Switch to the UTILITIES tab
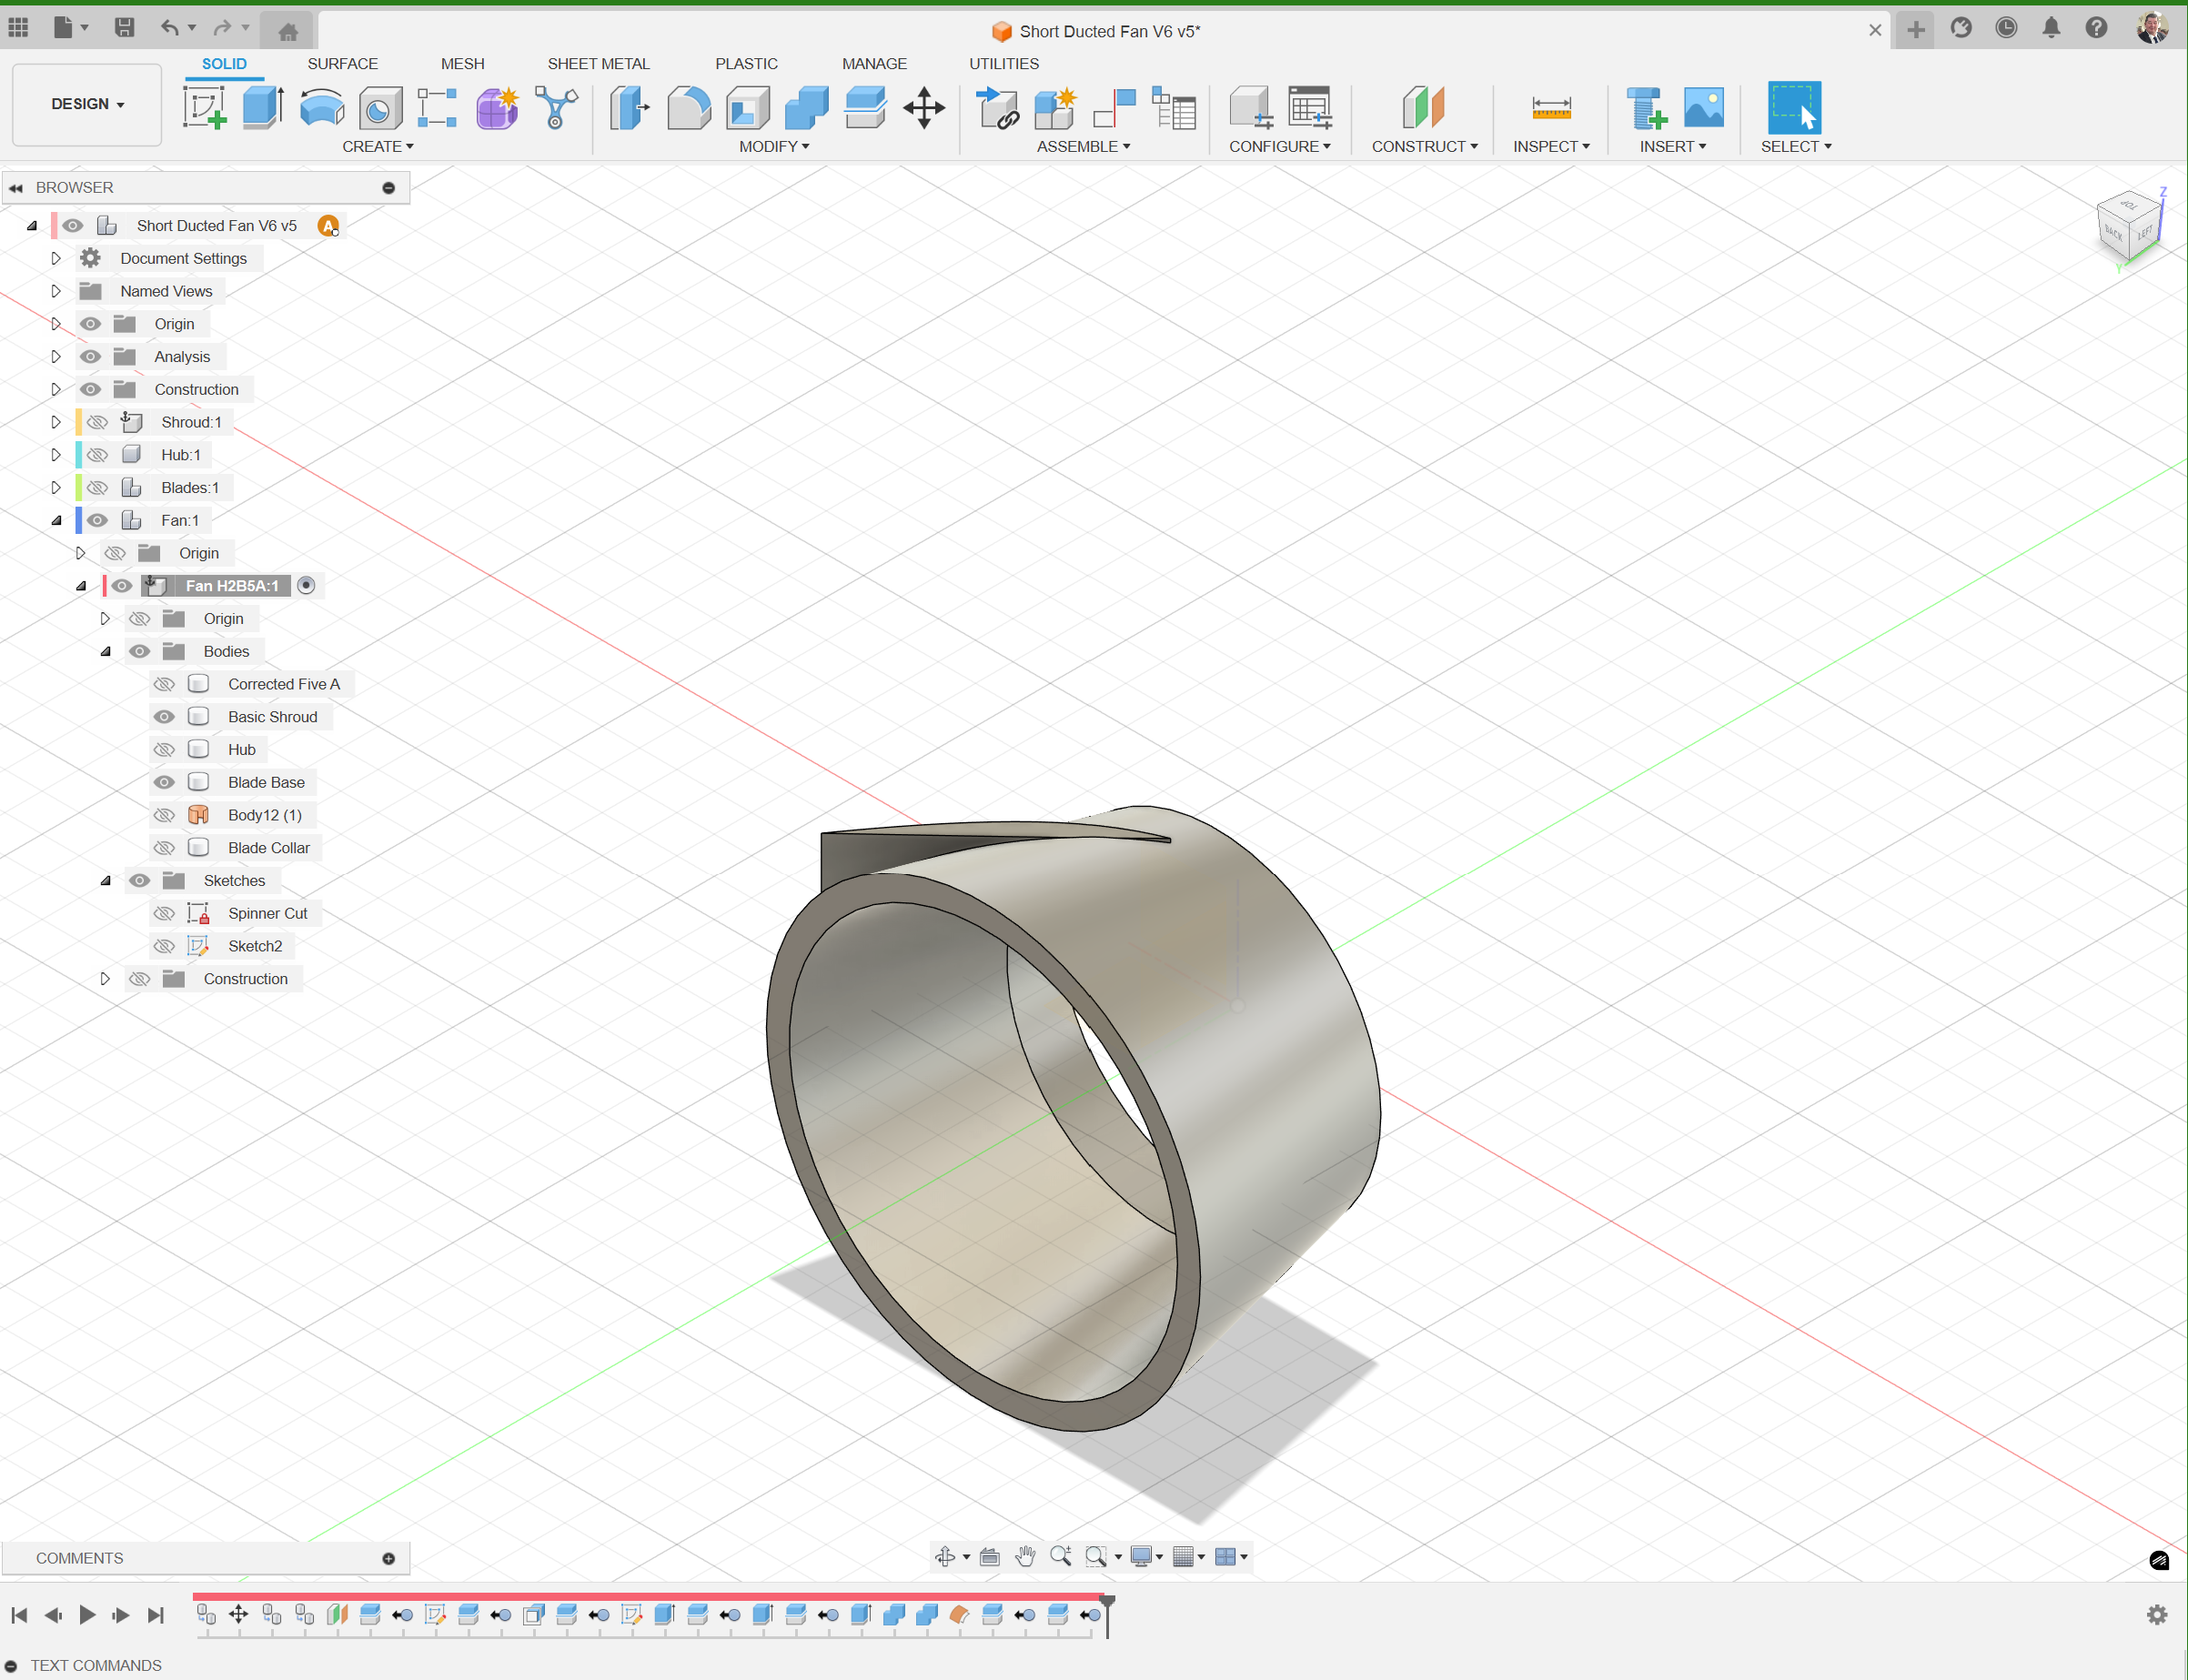The image size is (2188, 1680). click(x=1003, y=63)
